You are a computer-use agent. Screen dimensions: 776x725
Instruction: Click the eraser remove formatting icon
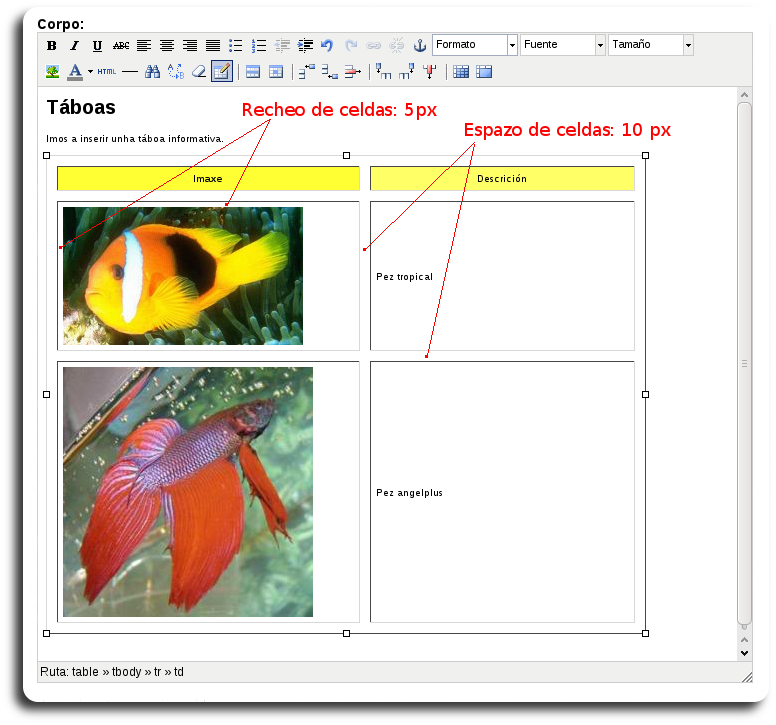(x=198, y=72)
